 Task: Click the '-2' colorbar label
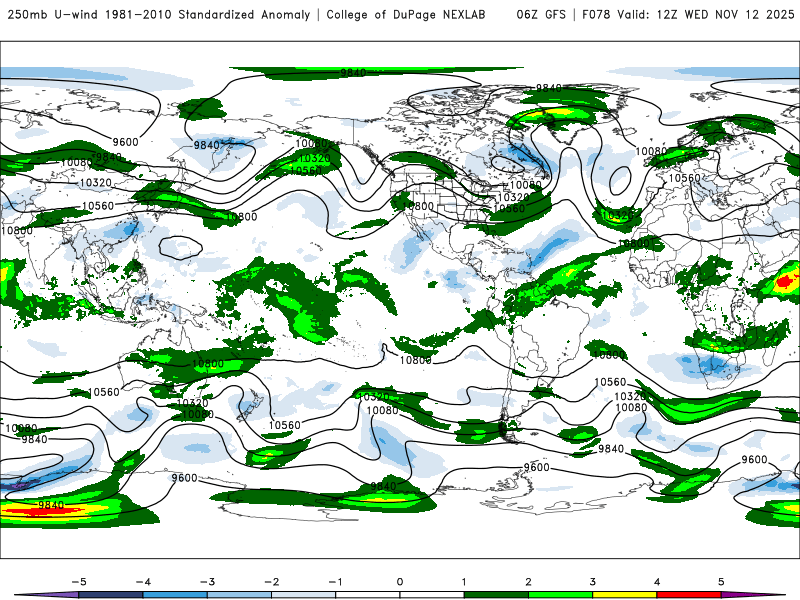pyautogui.click(x=271, y=582)
